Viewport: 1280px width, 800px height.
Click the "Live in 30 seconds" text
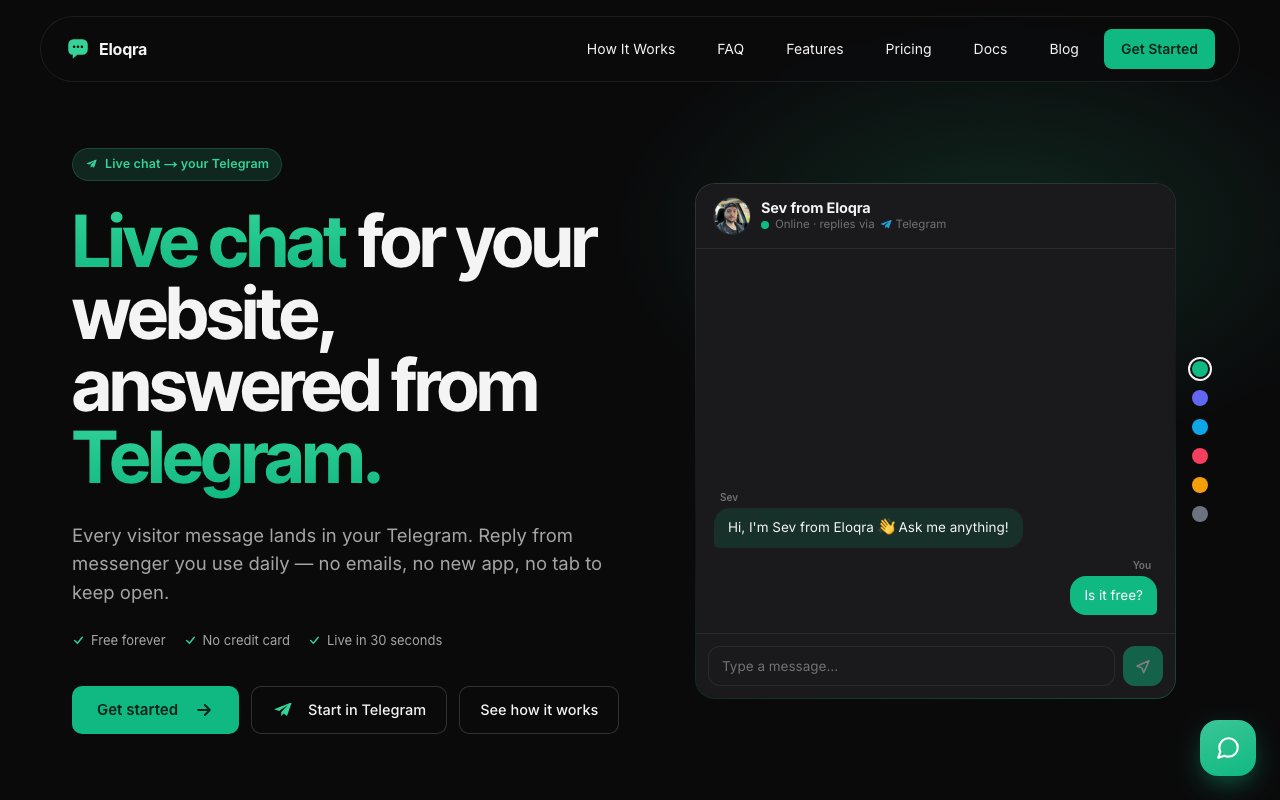[384, 640]
